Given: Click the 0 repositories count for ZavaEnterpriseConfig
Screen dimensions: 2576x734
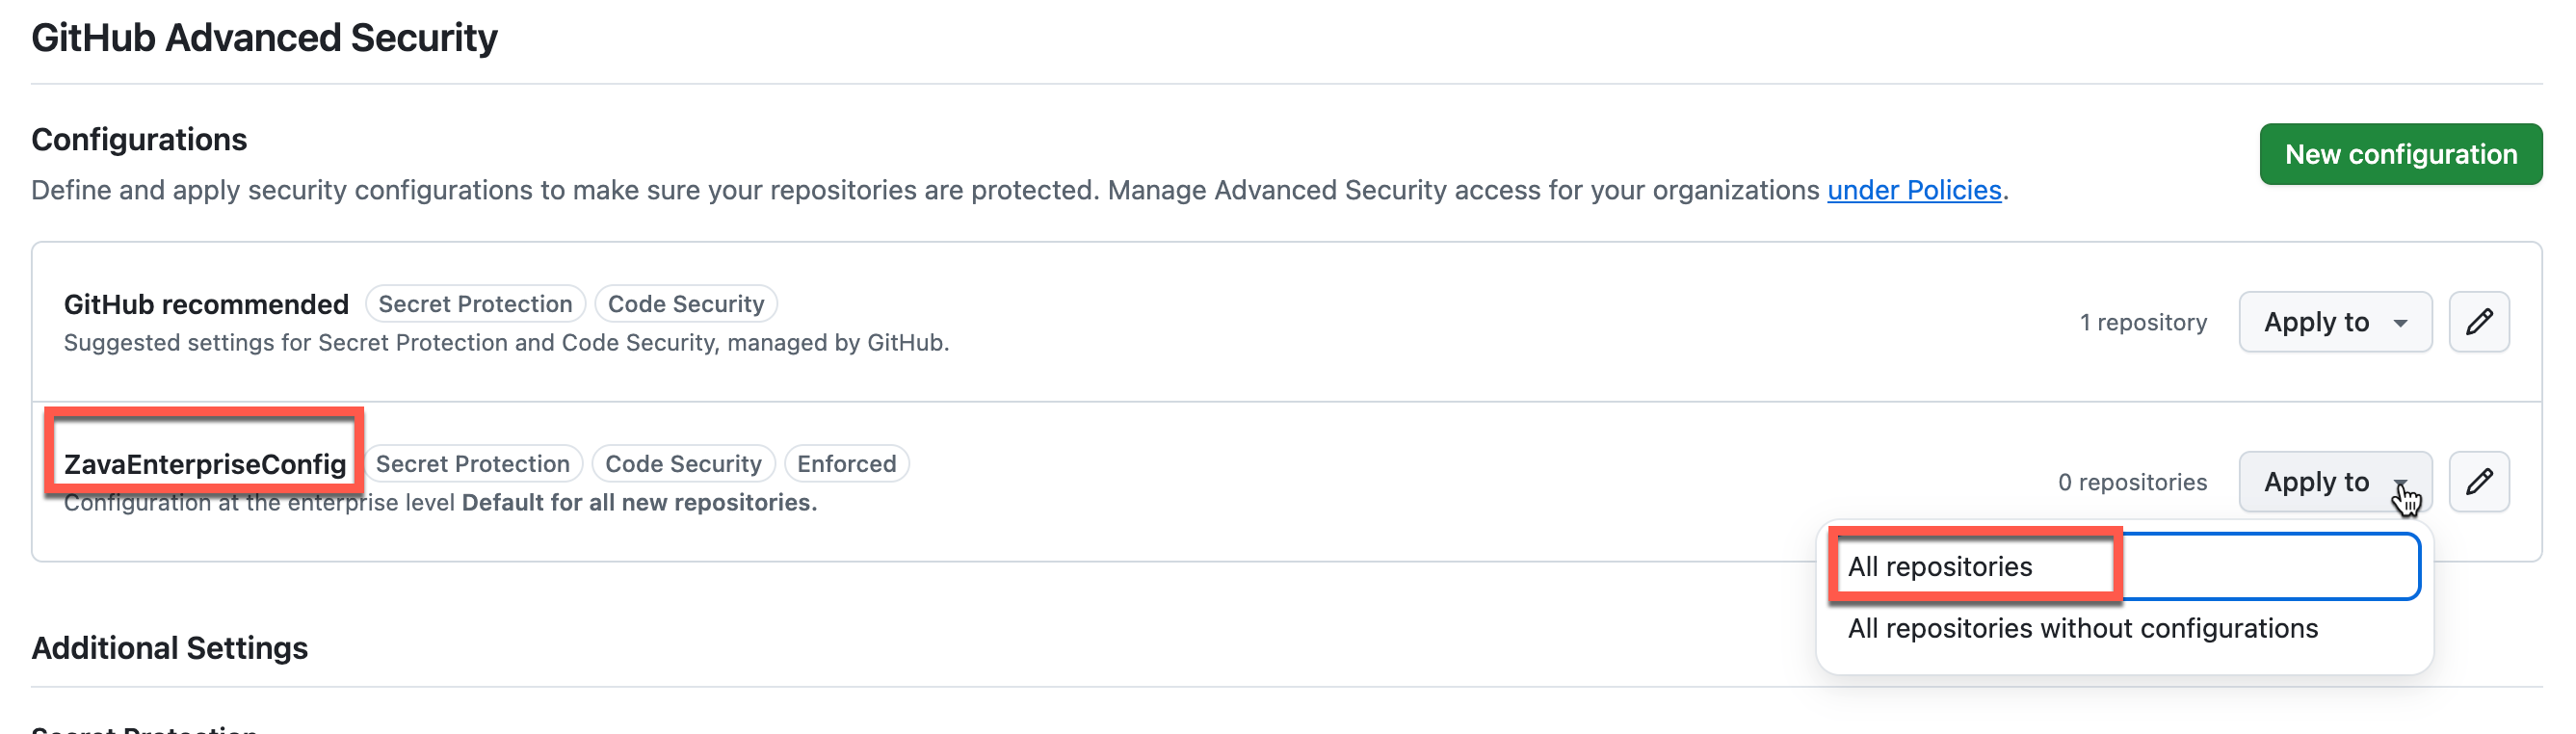Looking at the screenshot, I should (2134, 481).
